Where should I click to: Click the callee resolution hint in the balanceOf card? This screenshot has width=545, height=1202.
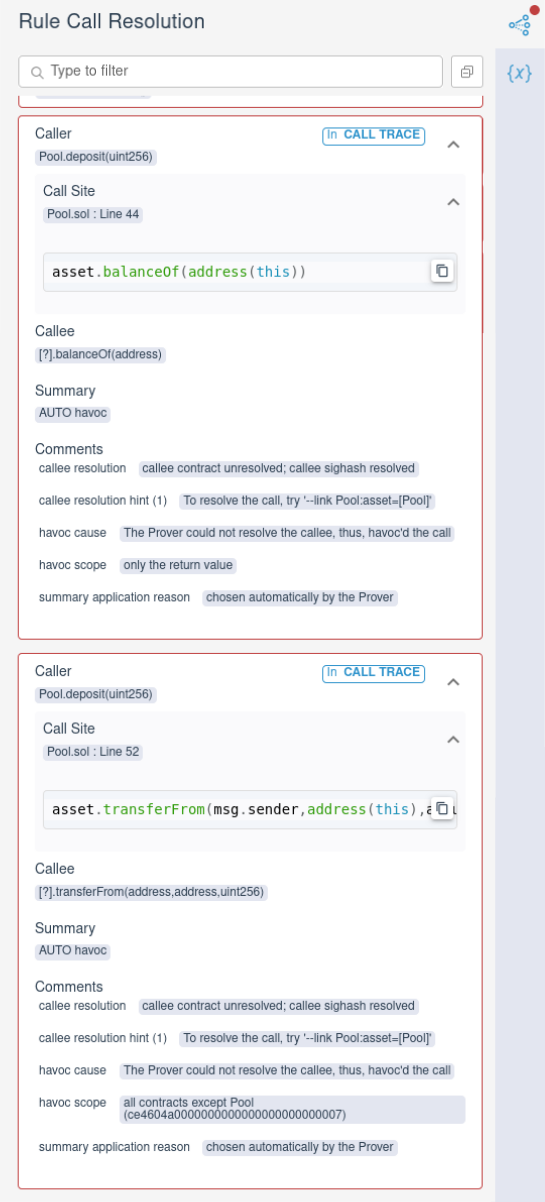coord(308,501)
